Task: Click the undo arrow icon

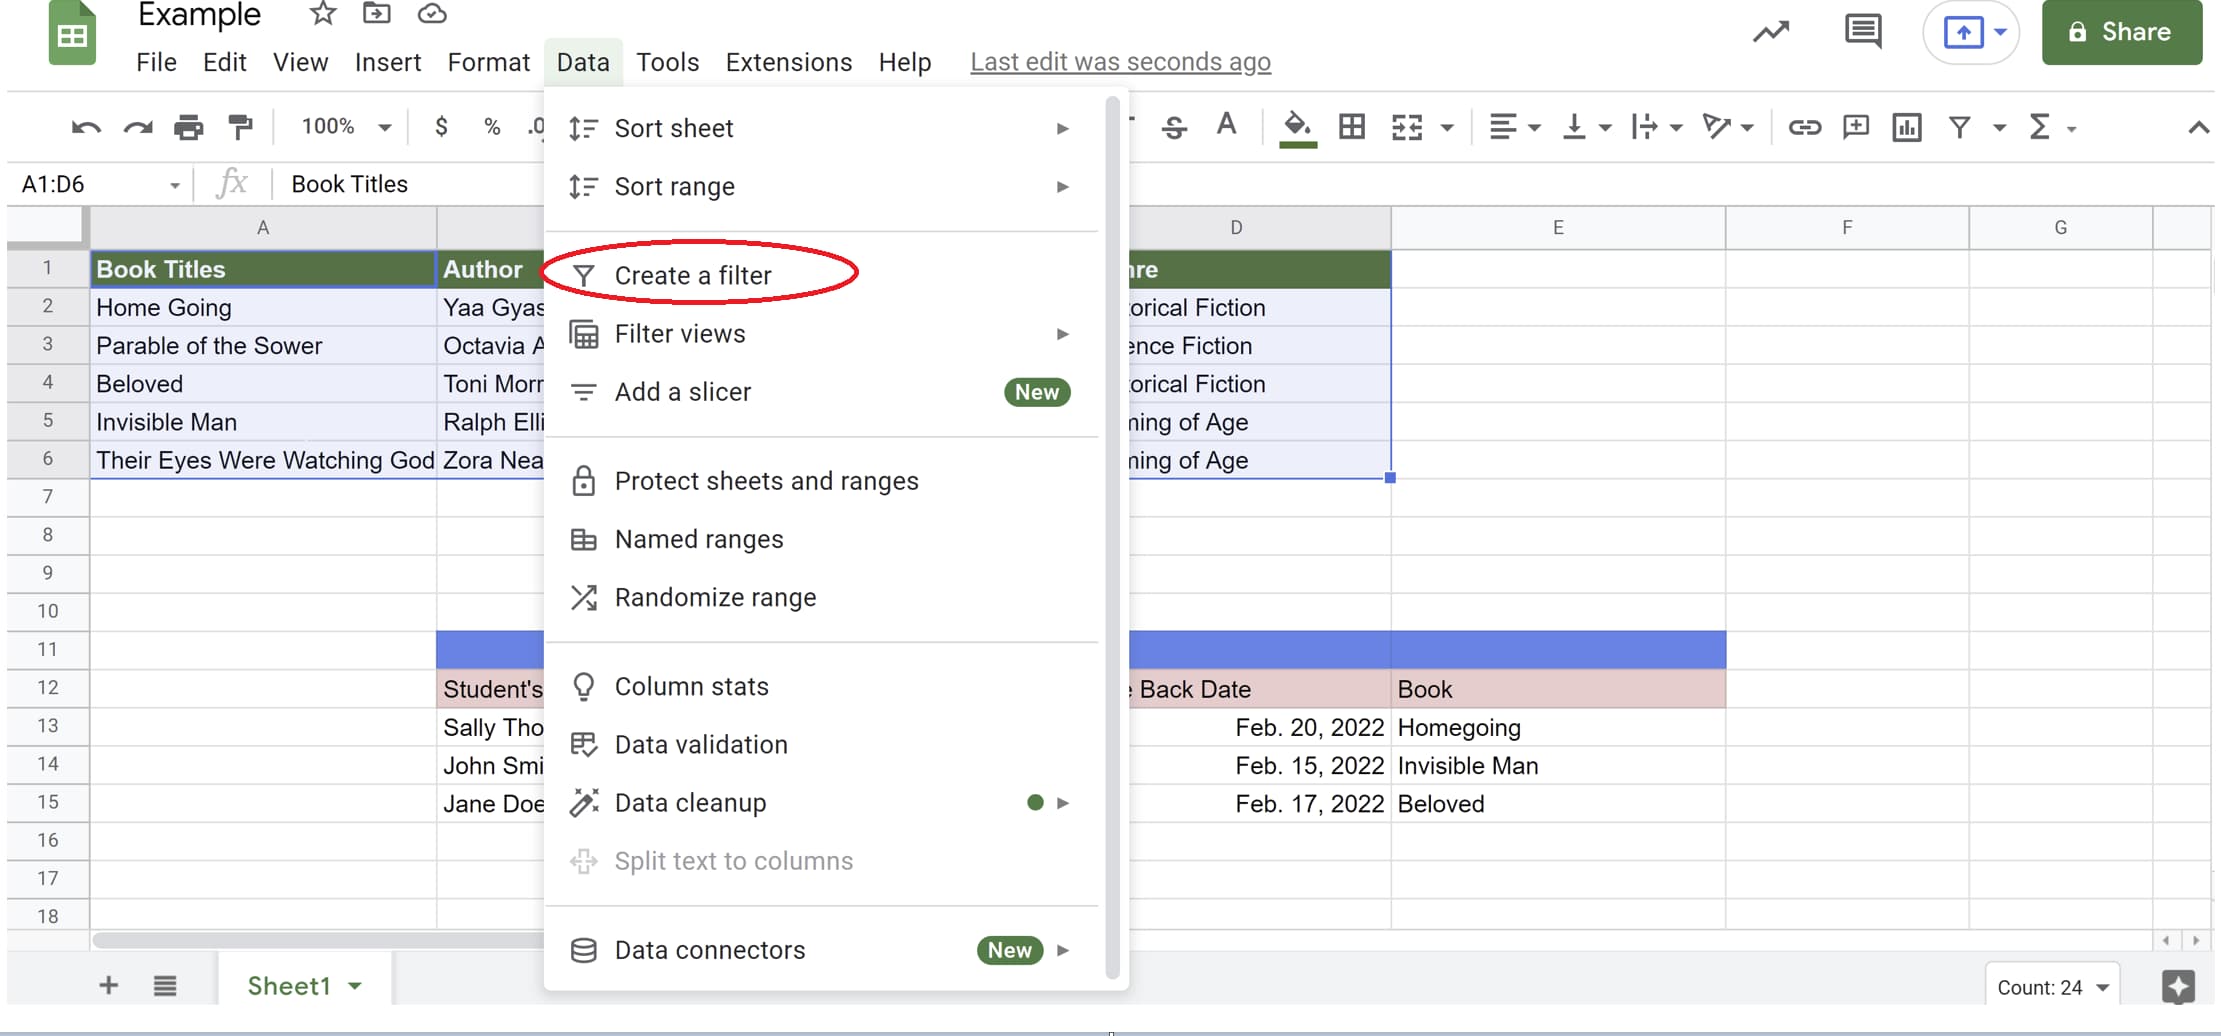Action: 86,127
